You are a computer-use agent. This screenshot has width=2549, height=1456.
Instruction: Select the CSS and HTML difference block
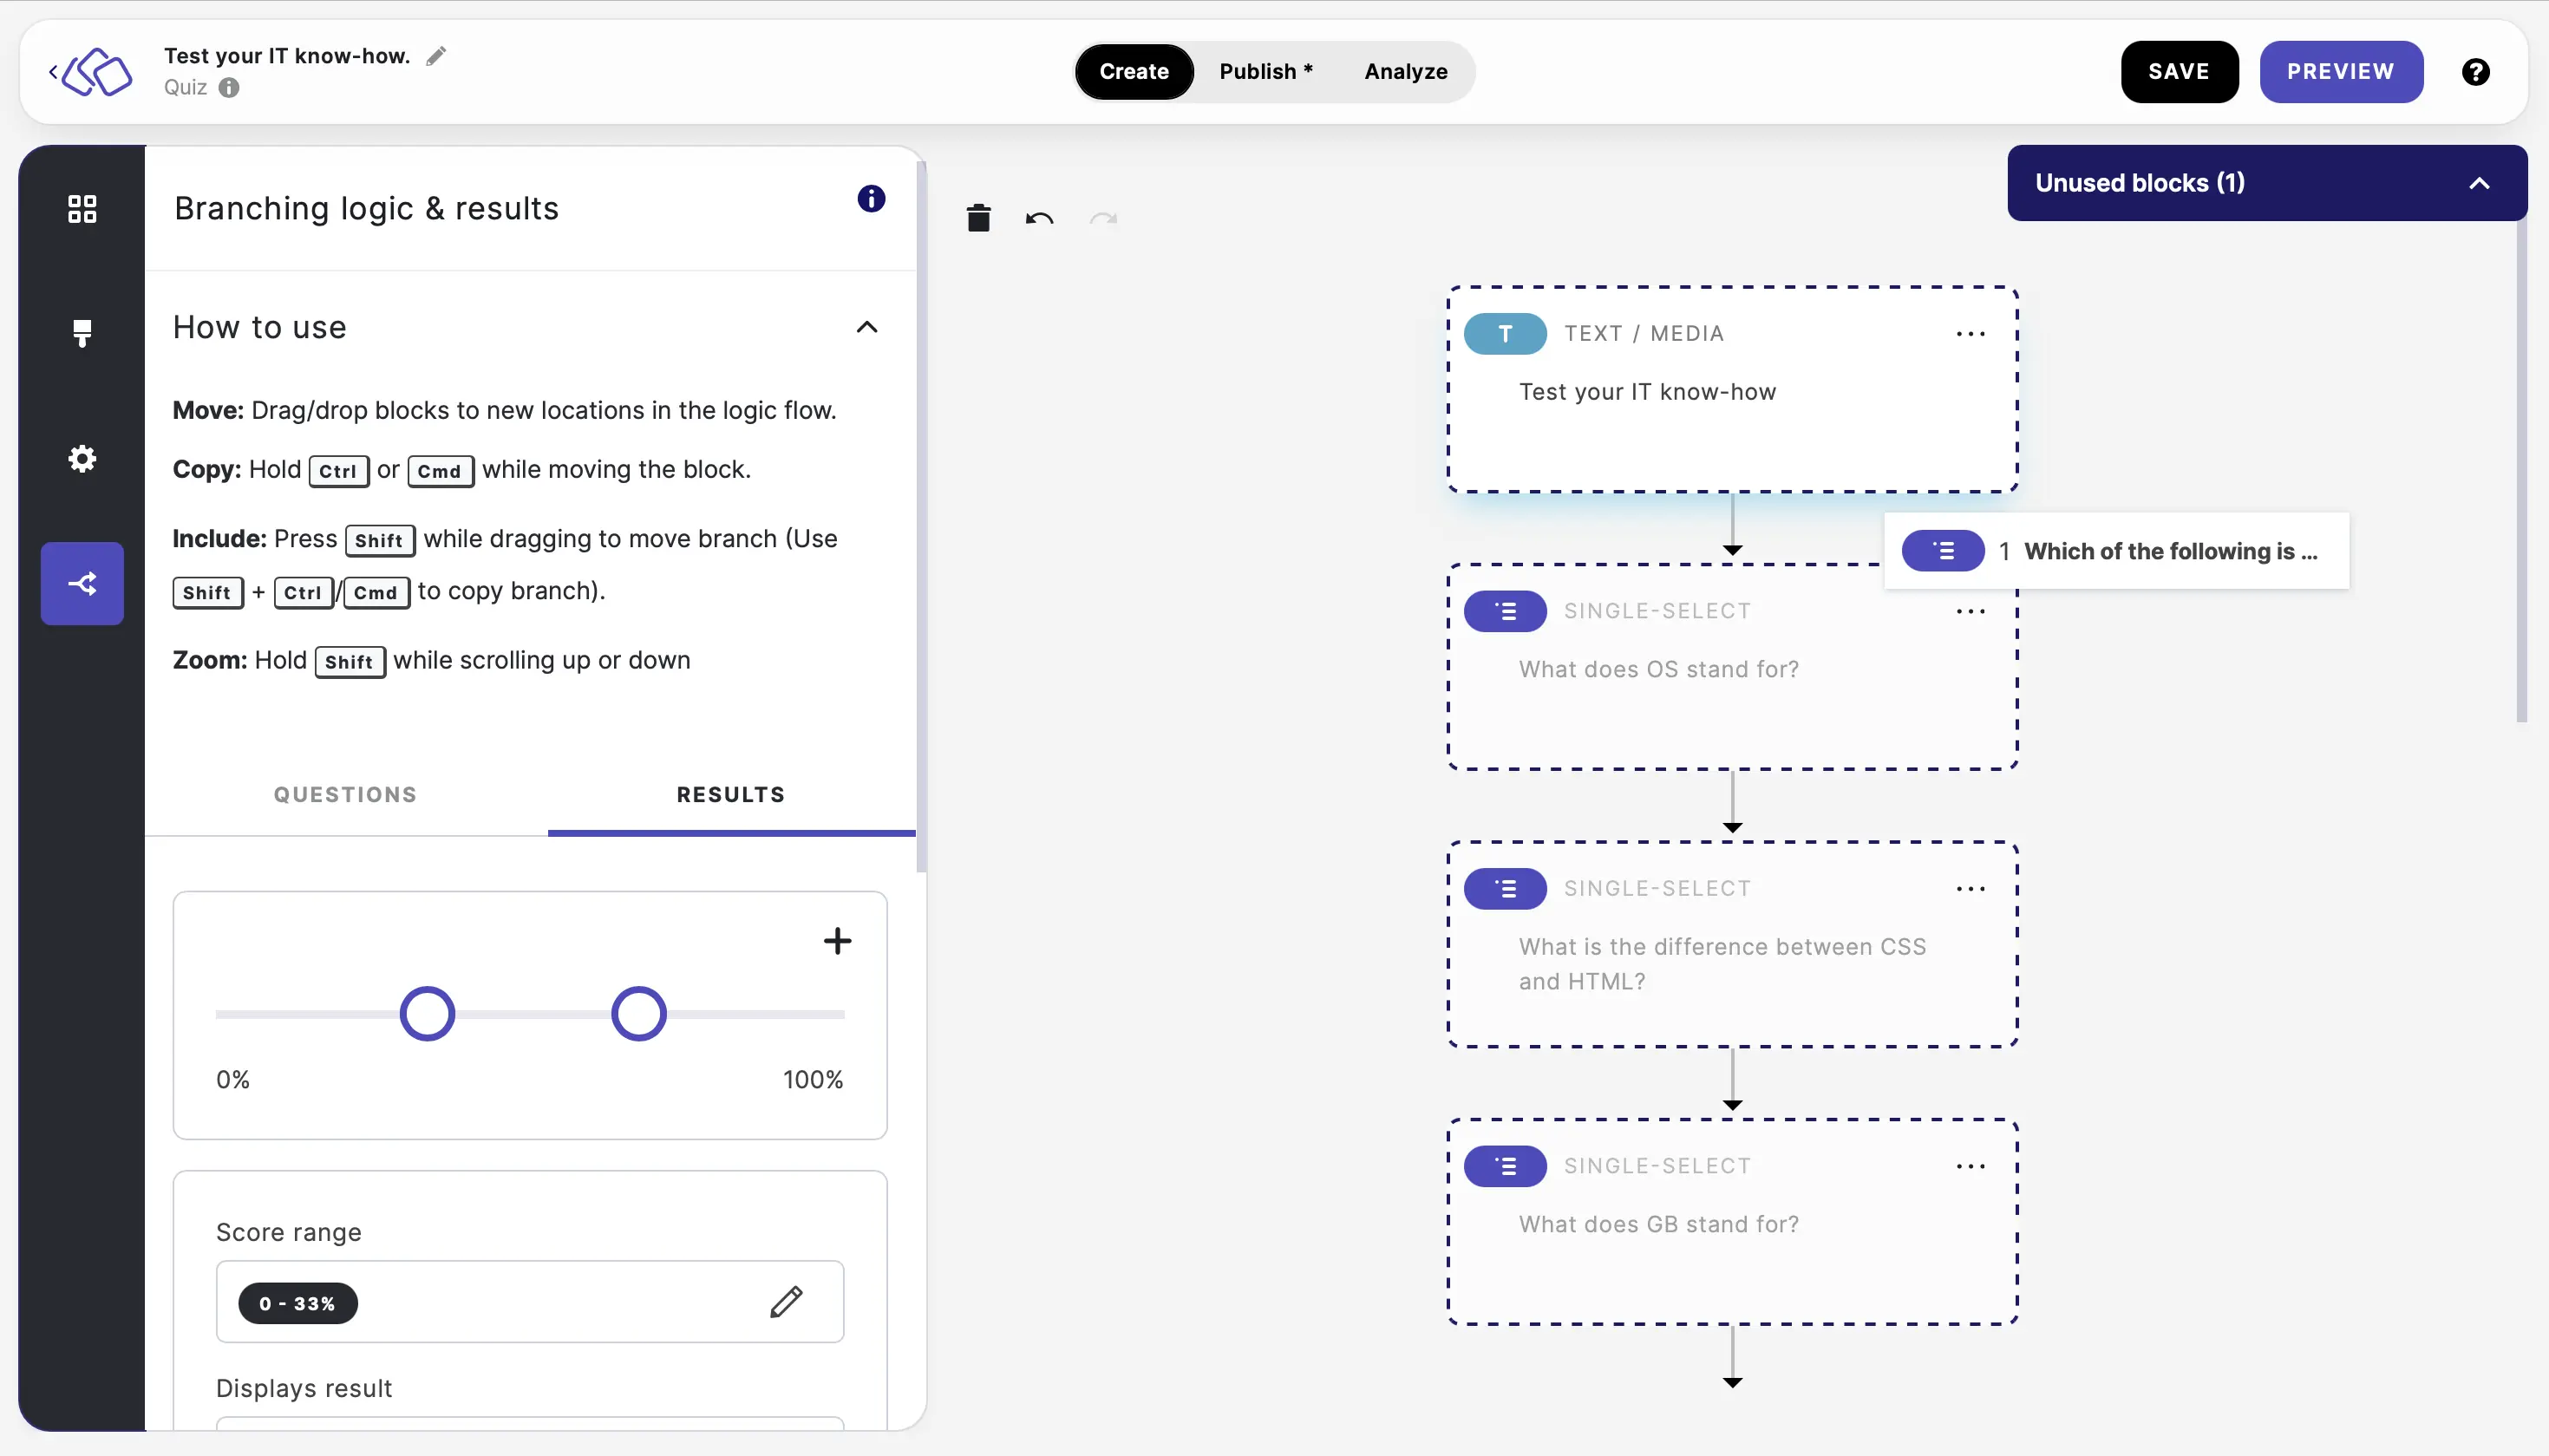tap(1732, 945)
